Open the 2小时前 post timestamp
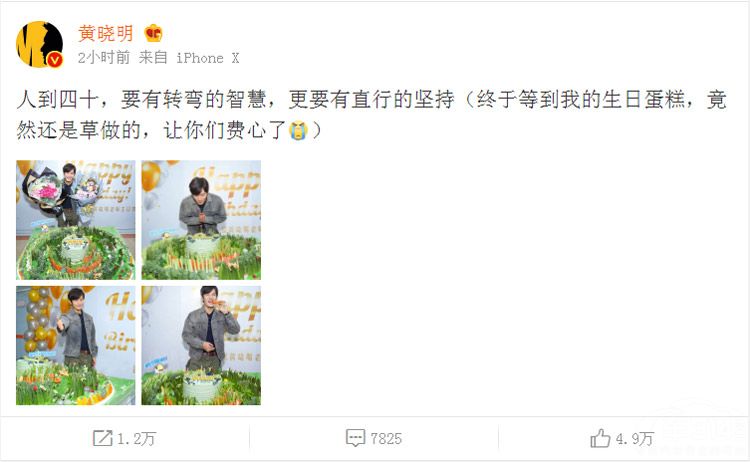Image resolution: width=750 pixels, height=462 pixels. (104, 58)
